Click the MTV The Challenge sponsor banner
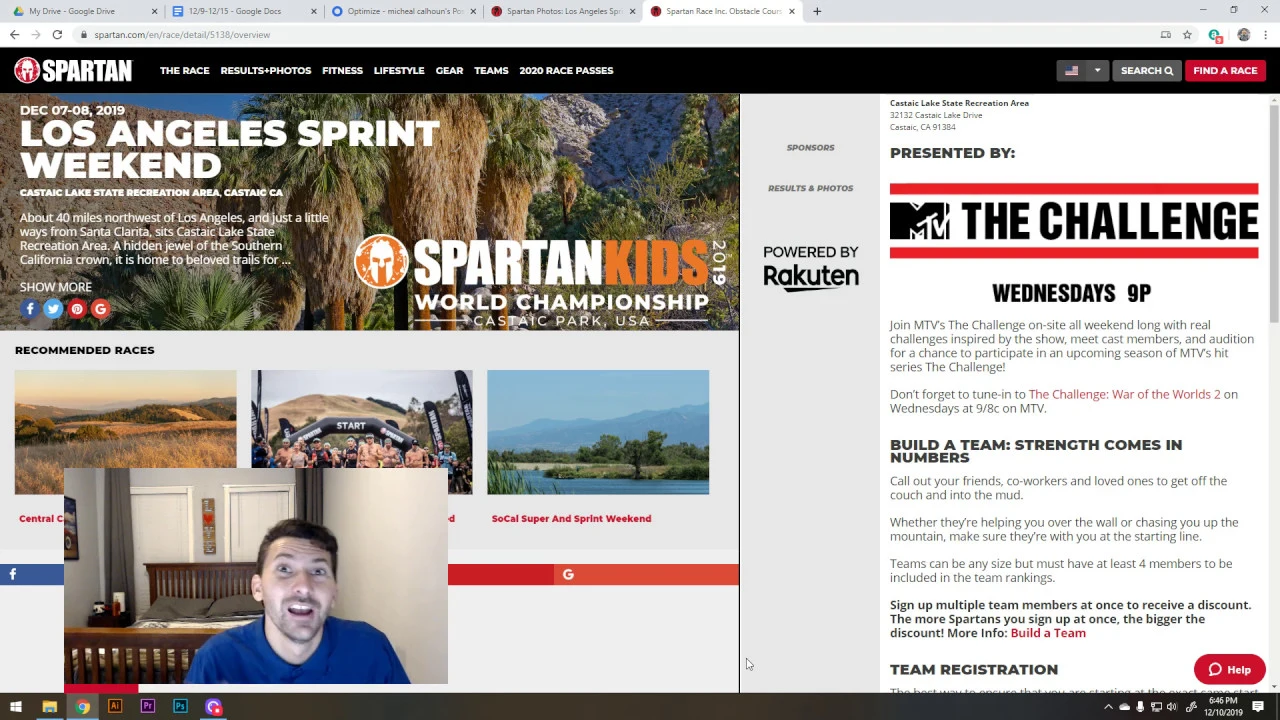Screen dimensions: 1280x720 tap(1074, 221)
